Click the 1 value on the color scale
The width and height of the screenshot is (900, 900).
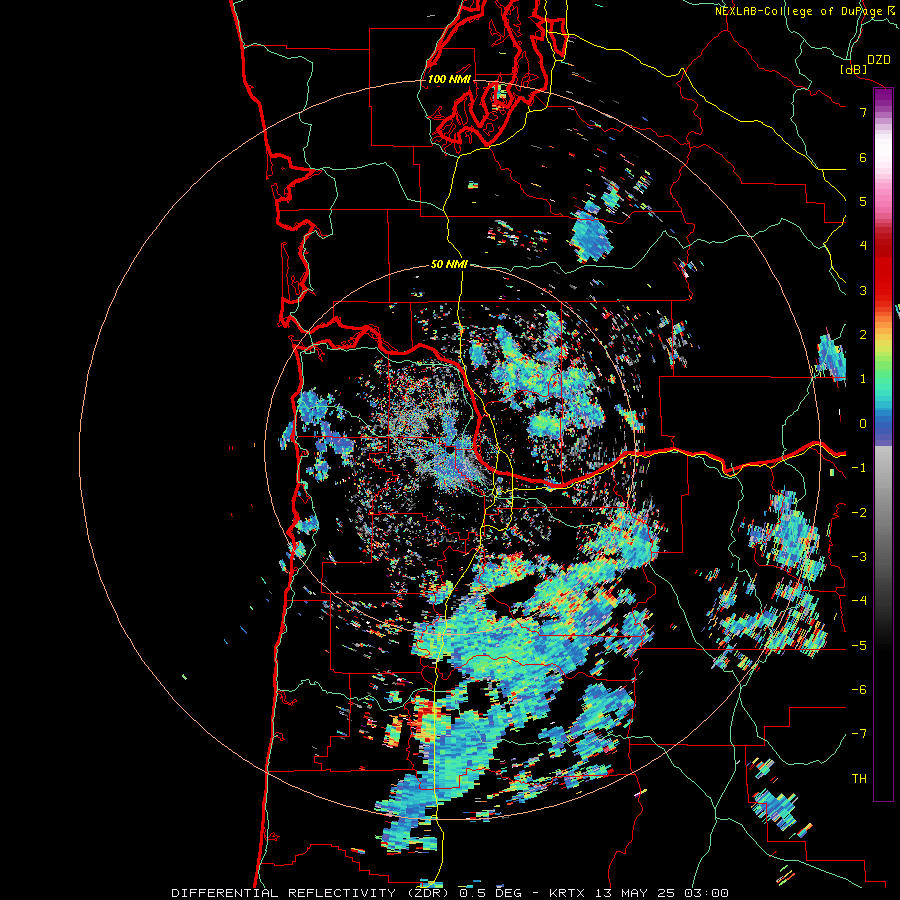click(863, 379)
